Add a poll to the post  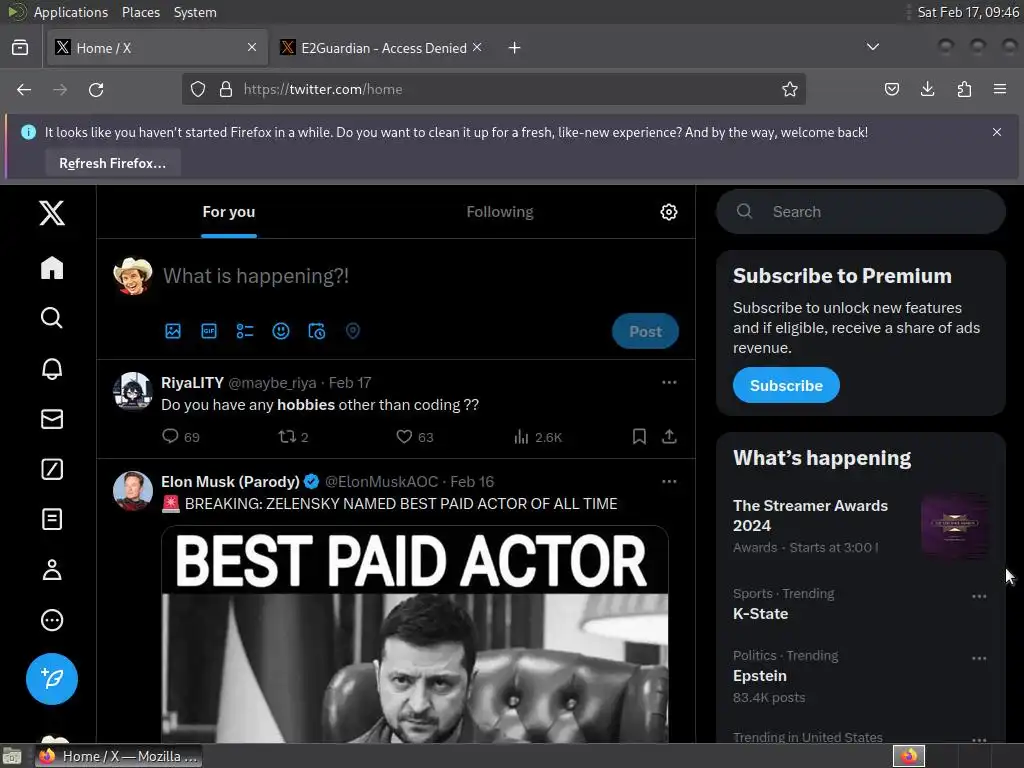pos(245,331)
